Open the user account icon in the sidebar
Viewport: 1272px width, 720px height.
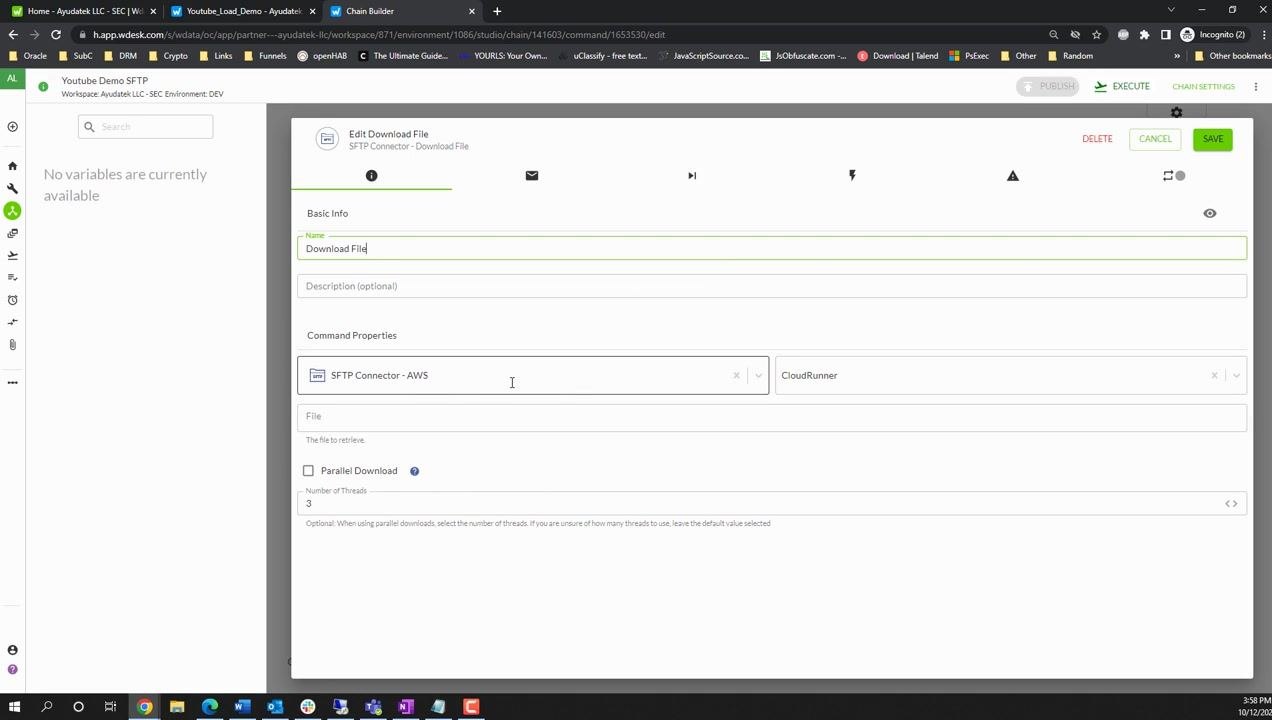[12, 651]
